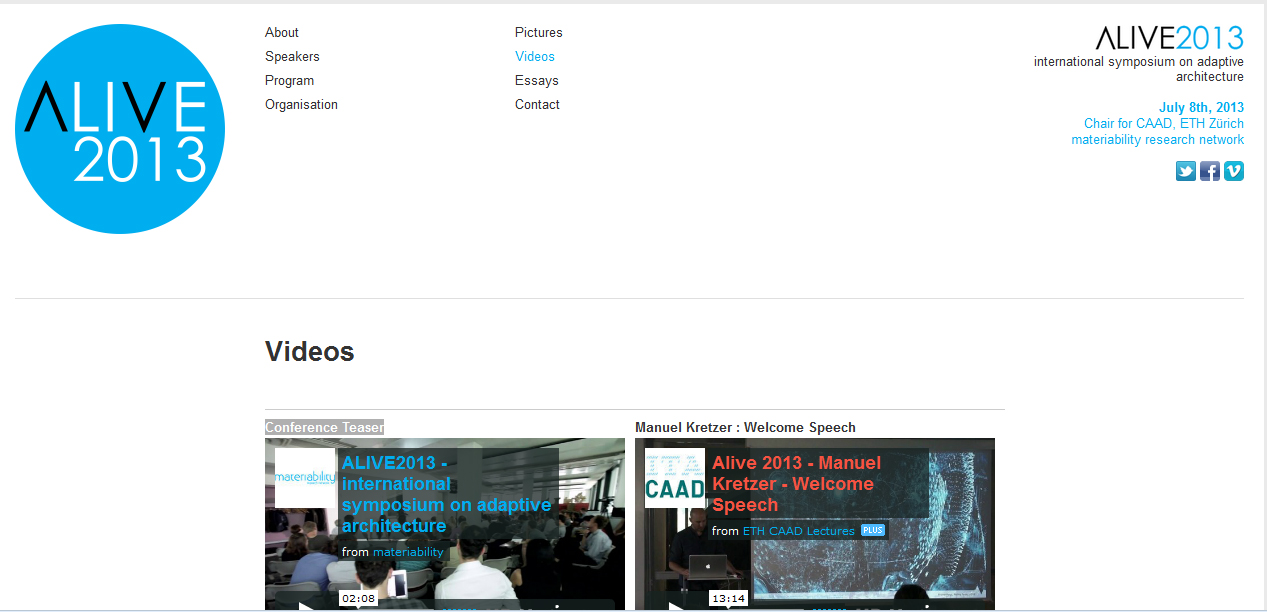
Task: Click the CAAD avatar on welcome speech video
Action: pyautogui.click(x=674, y=478)
